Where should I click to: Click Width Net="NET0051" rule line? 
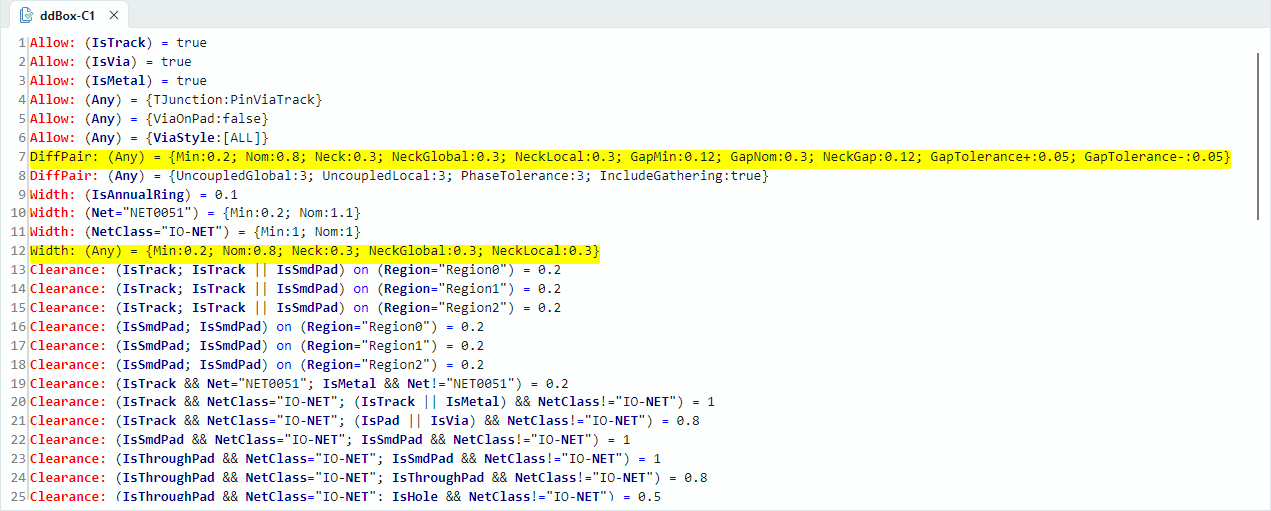click(x=195, y=214)
